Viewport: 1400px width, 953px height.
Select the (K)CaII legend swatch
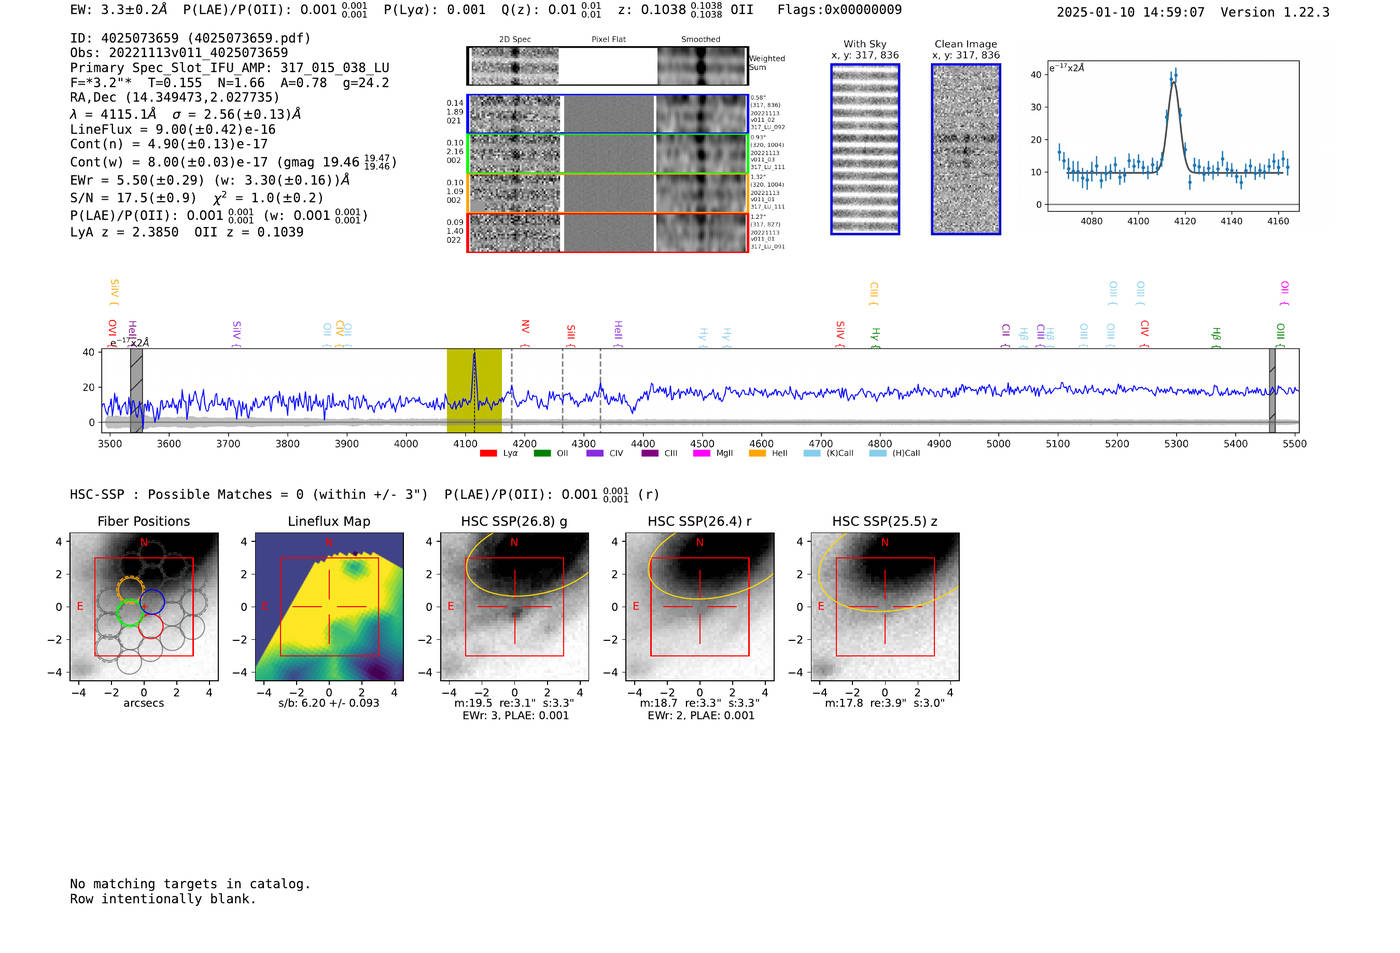812,454
